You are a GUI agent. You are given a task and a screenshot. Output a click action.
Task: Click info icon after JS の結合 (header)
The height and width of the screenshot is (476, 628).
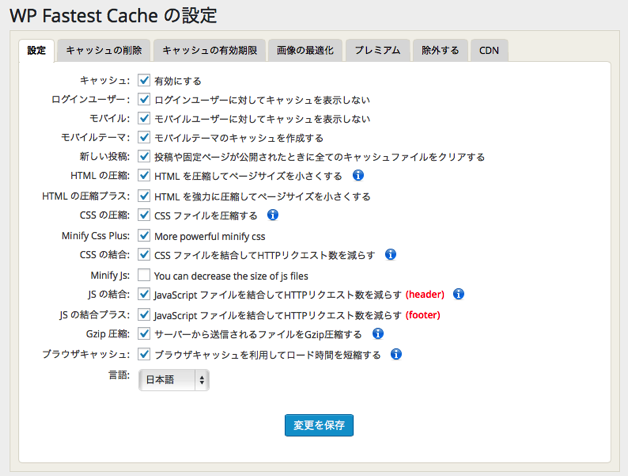[x=459, y=294]
